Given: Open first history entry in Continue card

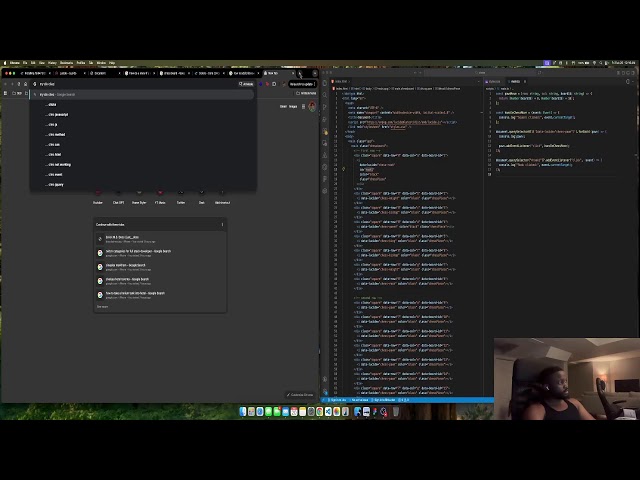Looking at the screenshot, I should pyautogui.click(x=160, y=239).
